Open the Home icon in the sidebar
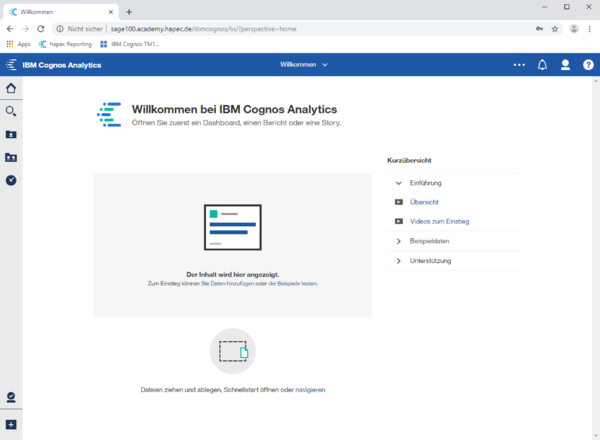The width and height of the screenshot is (600, 440). tap(11, 88)
